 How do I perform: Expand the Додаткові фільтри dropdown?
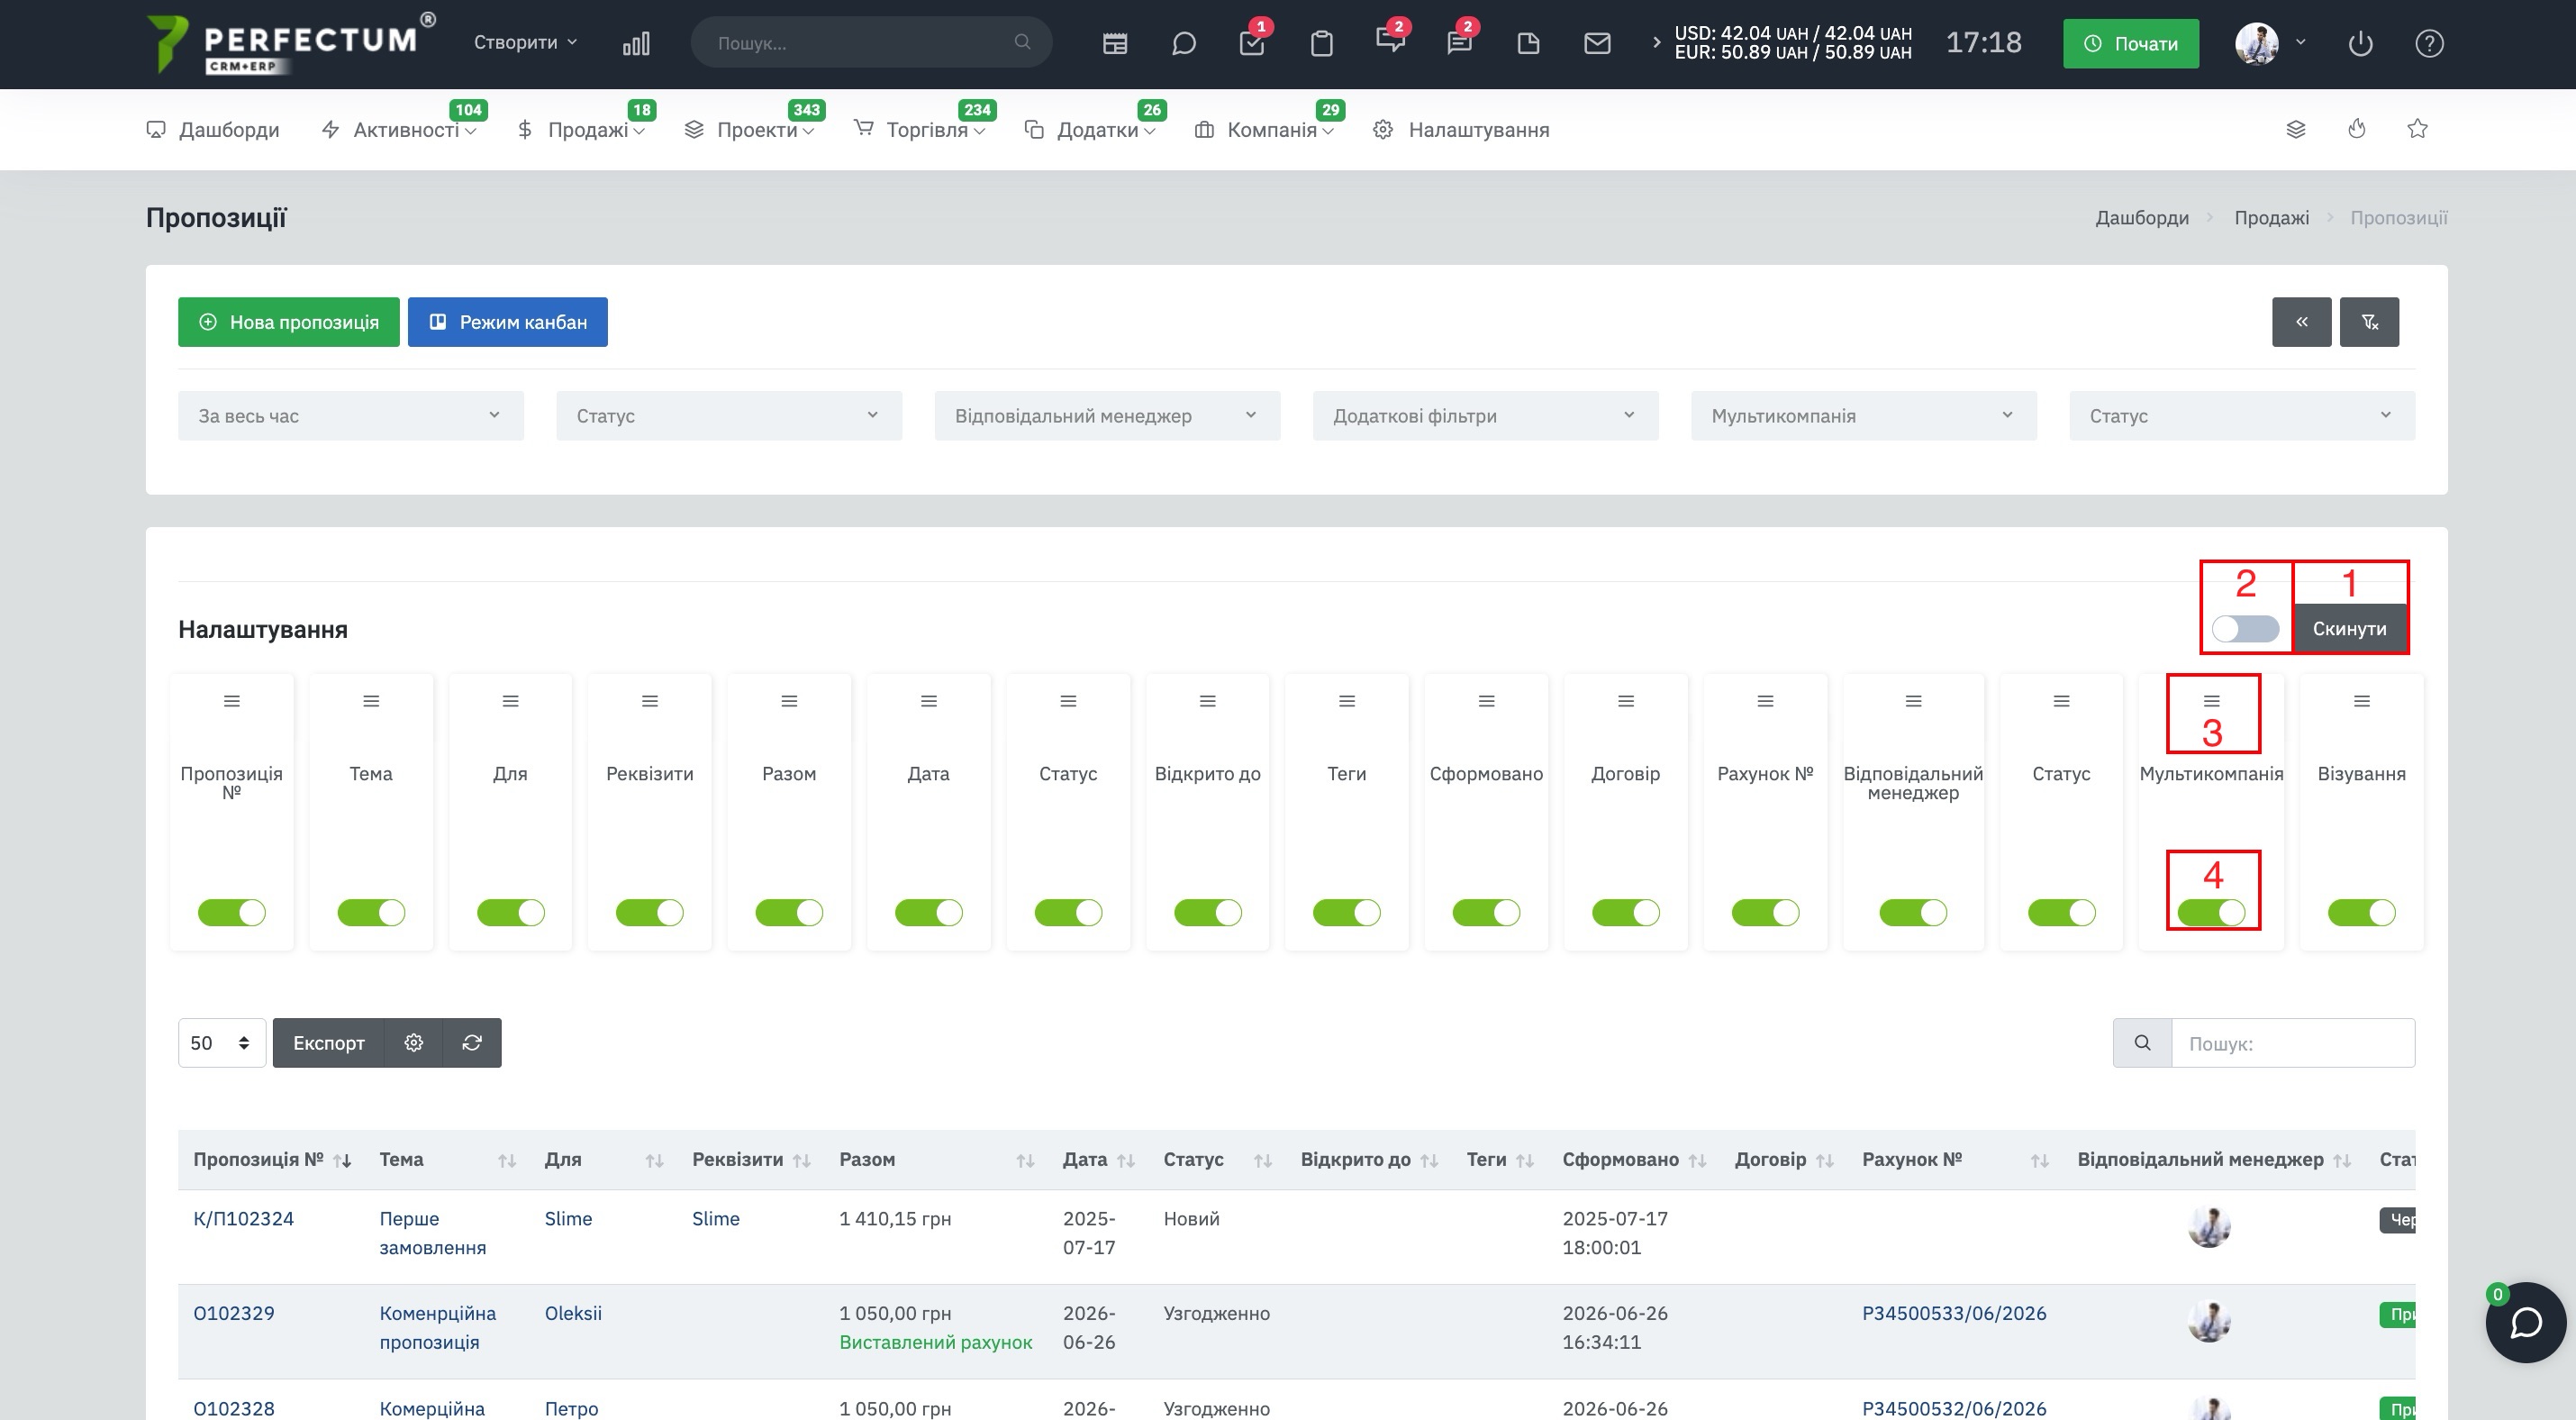point(1485,416)
